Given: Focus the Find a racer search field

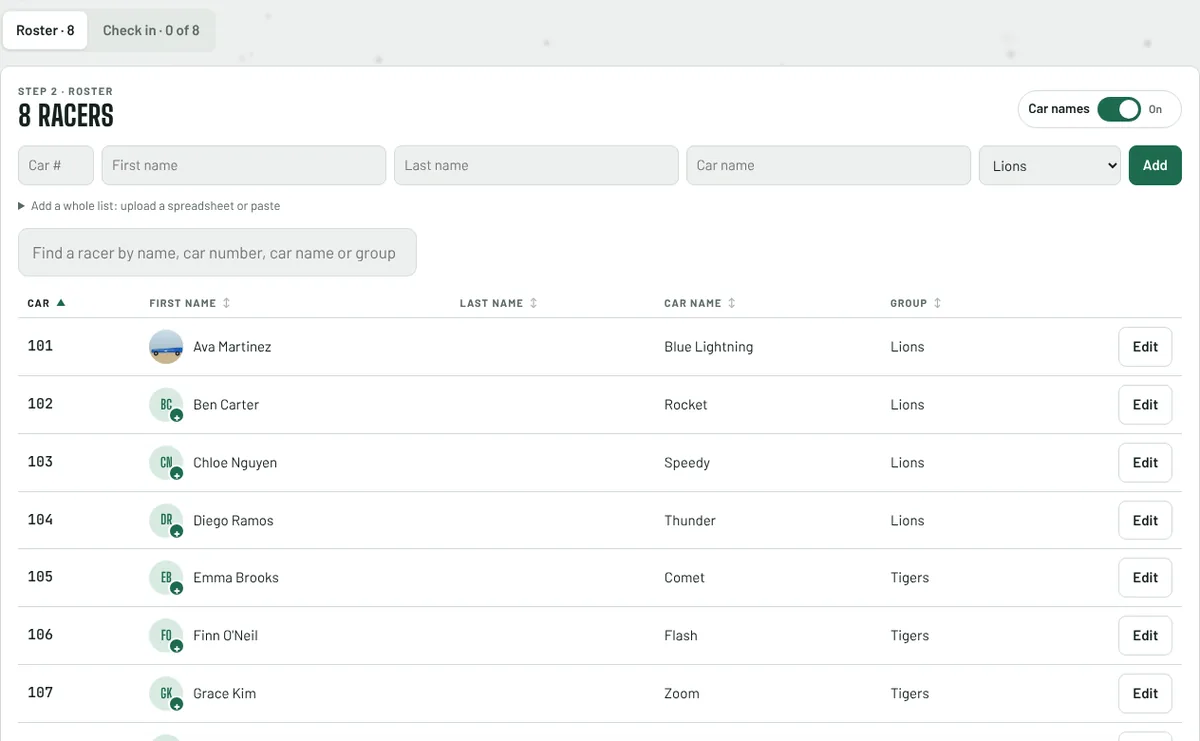Looking at the screenshot, I should 217,253.
